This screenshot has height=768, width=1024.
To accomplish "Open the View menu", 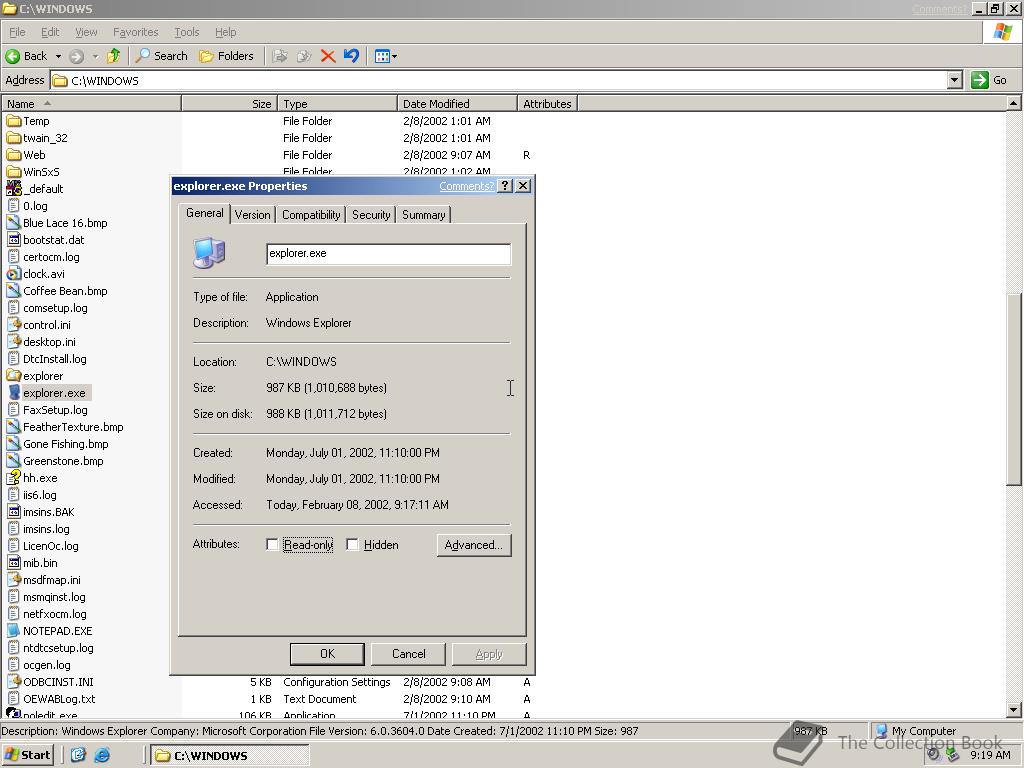I will click(86, 32).
